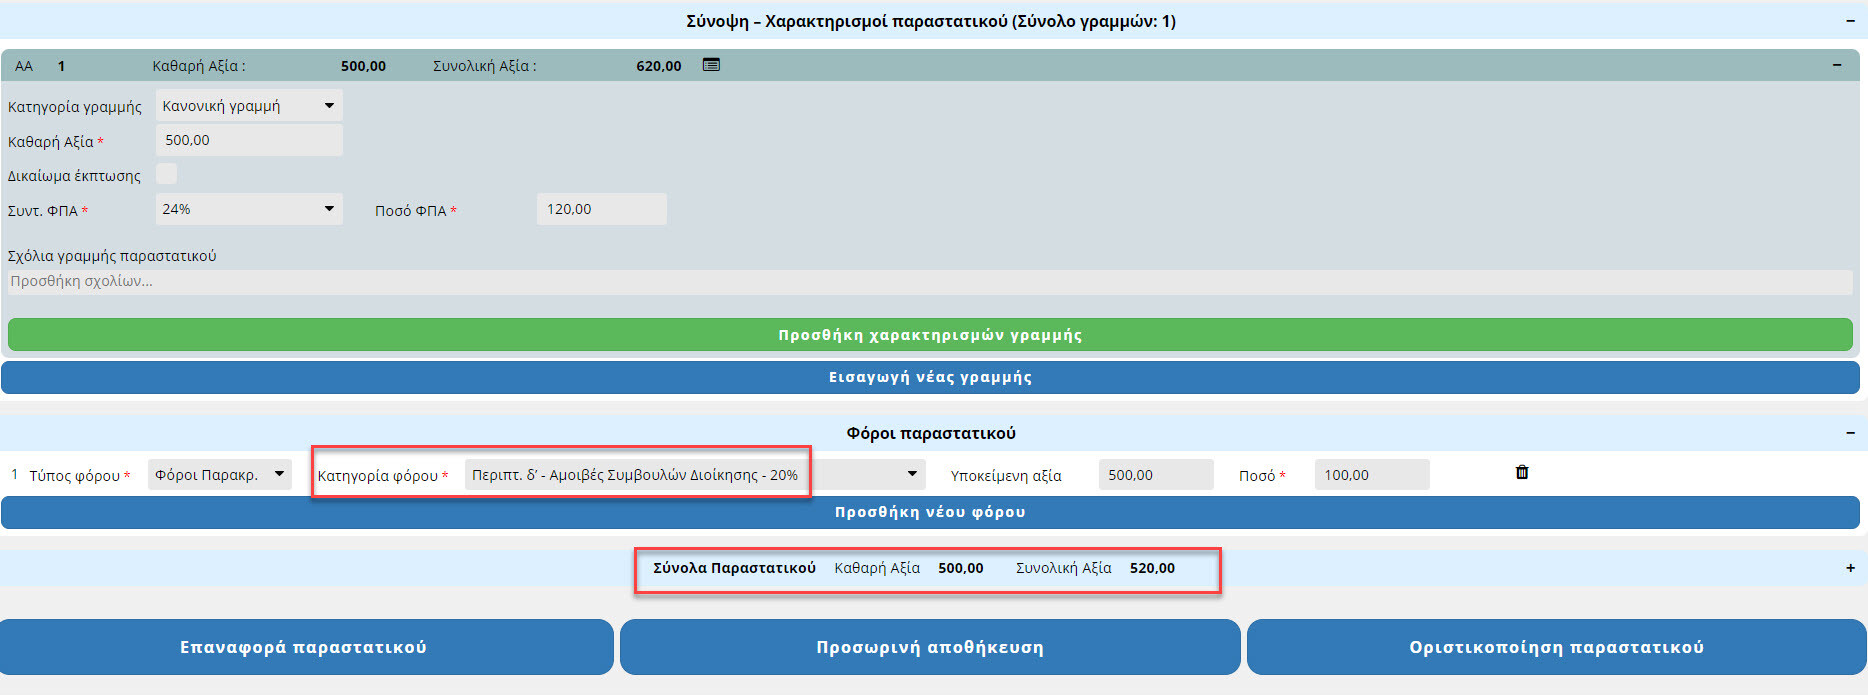Viewport: 1868px width, 695px height.
Task: Open the Τύπος φόρου dropdown
Action: tap(220, 475)
